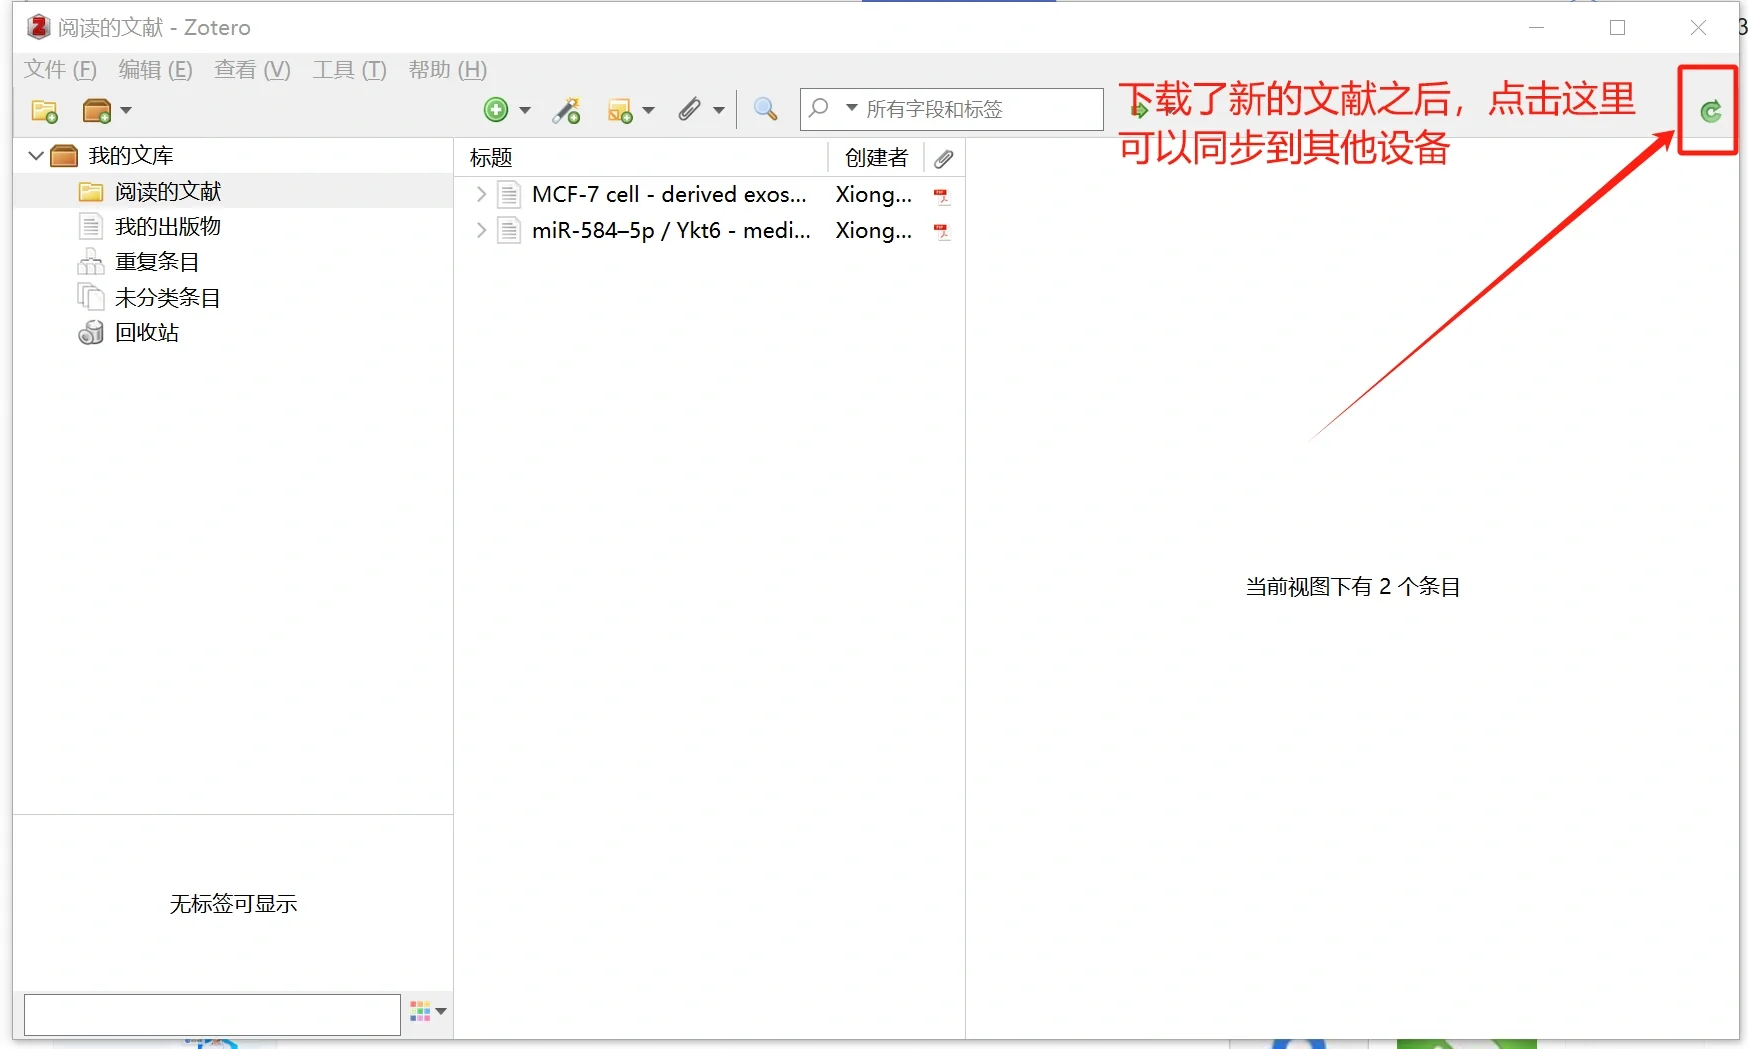Expand the miR-584-5p item row
Screen dimensions: 1748x1049
tap(480, 230)
